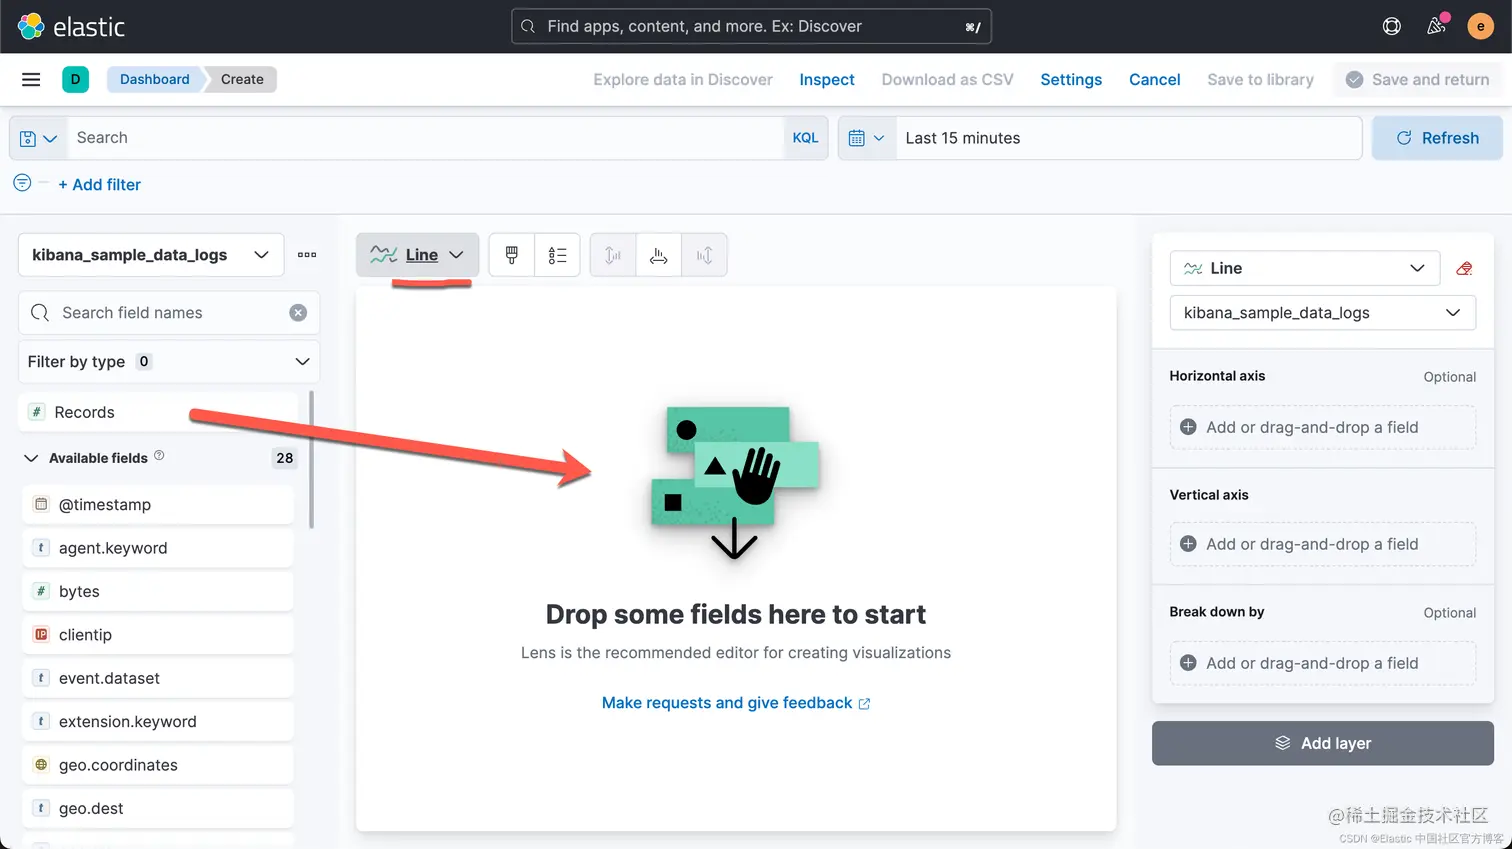Click the @timestamp date field icon
The width and height of the screenshot is (1512, 849).
click(41, 504)
